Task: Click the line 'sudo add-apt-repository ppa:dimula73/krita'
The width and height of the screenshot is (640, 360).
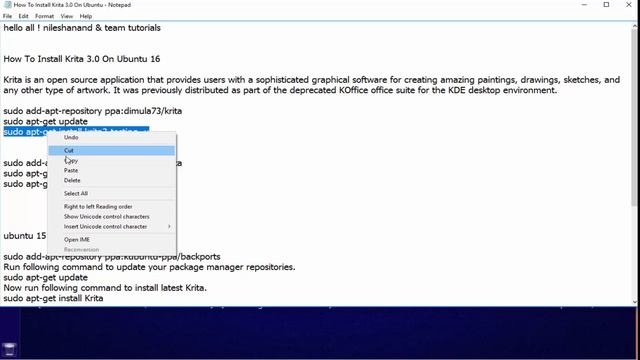Action: [93, 111]
